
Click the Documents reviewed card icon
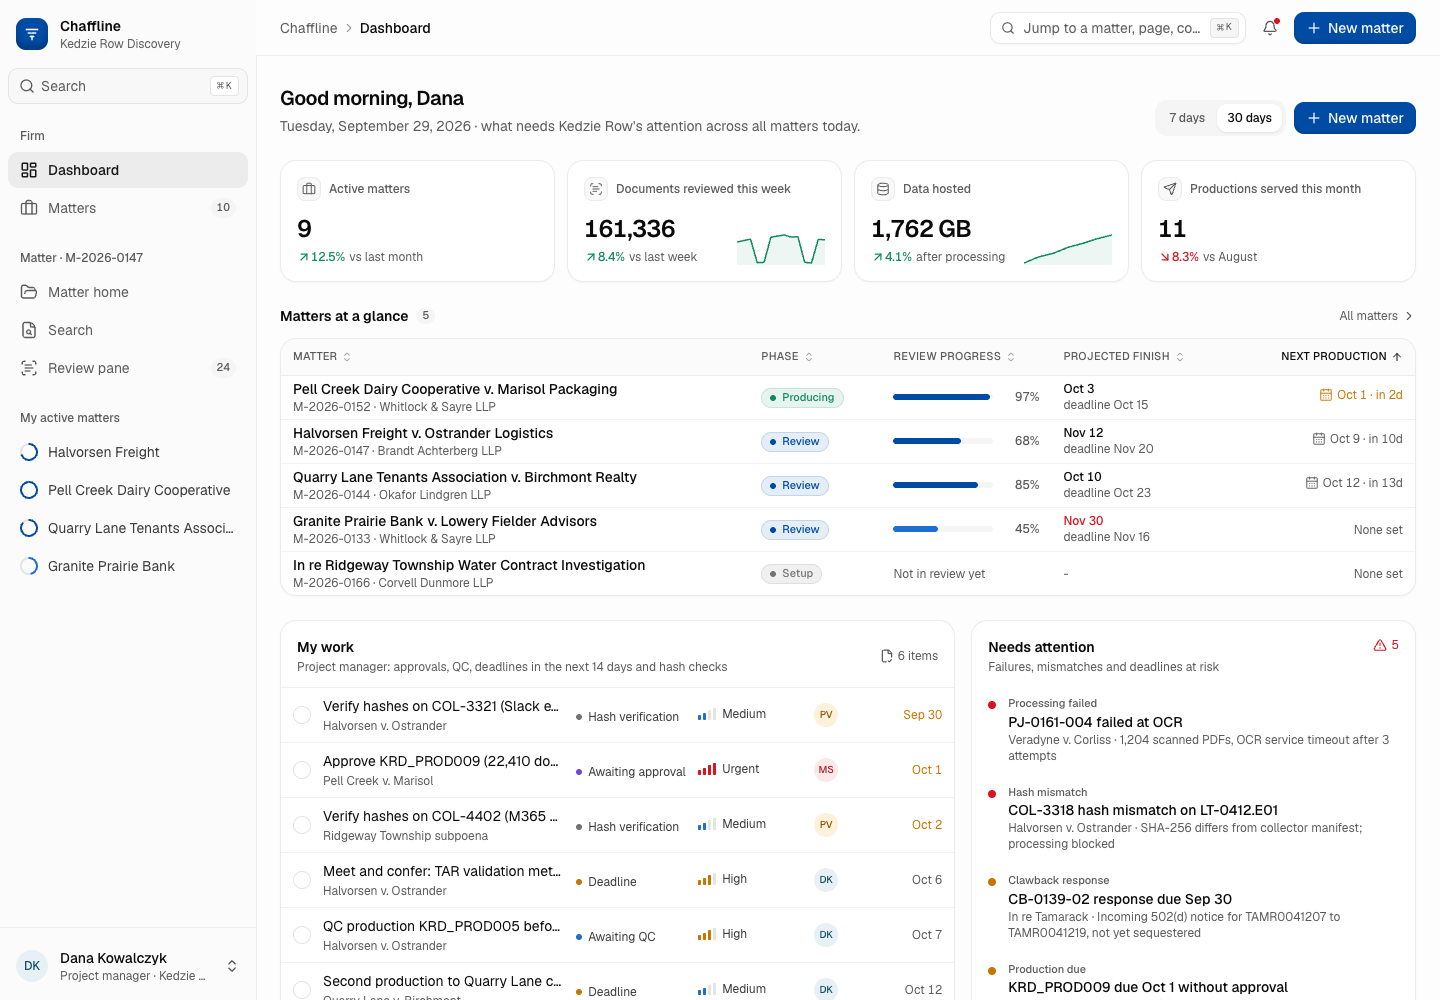tap(596, 189)
